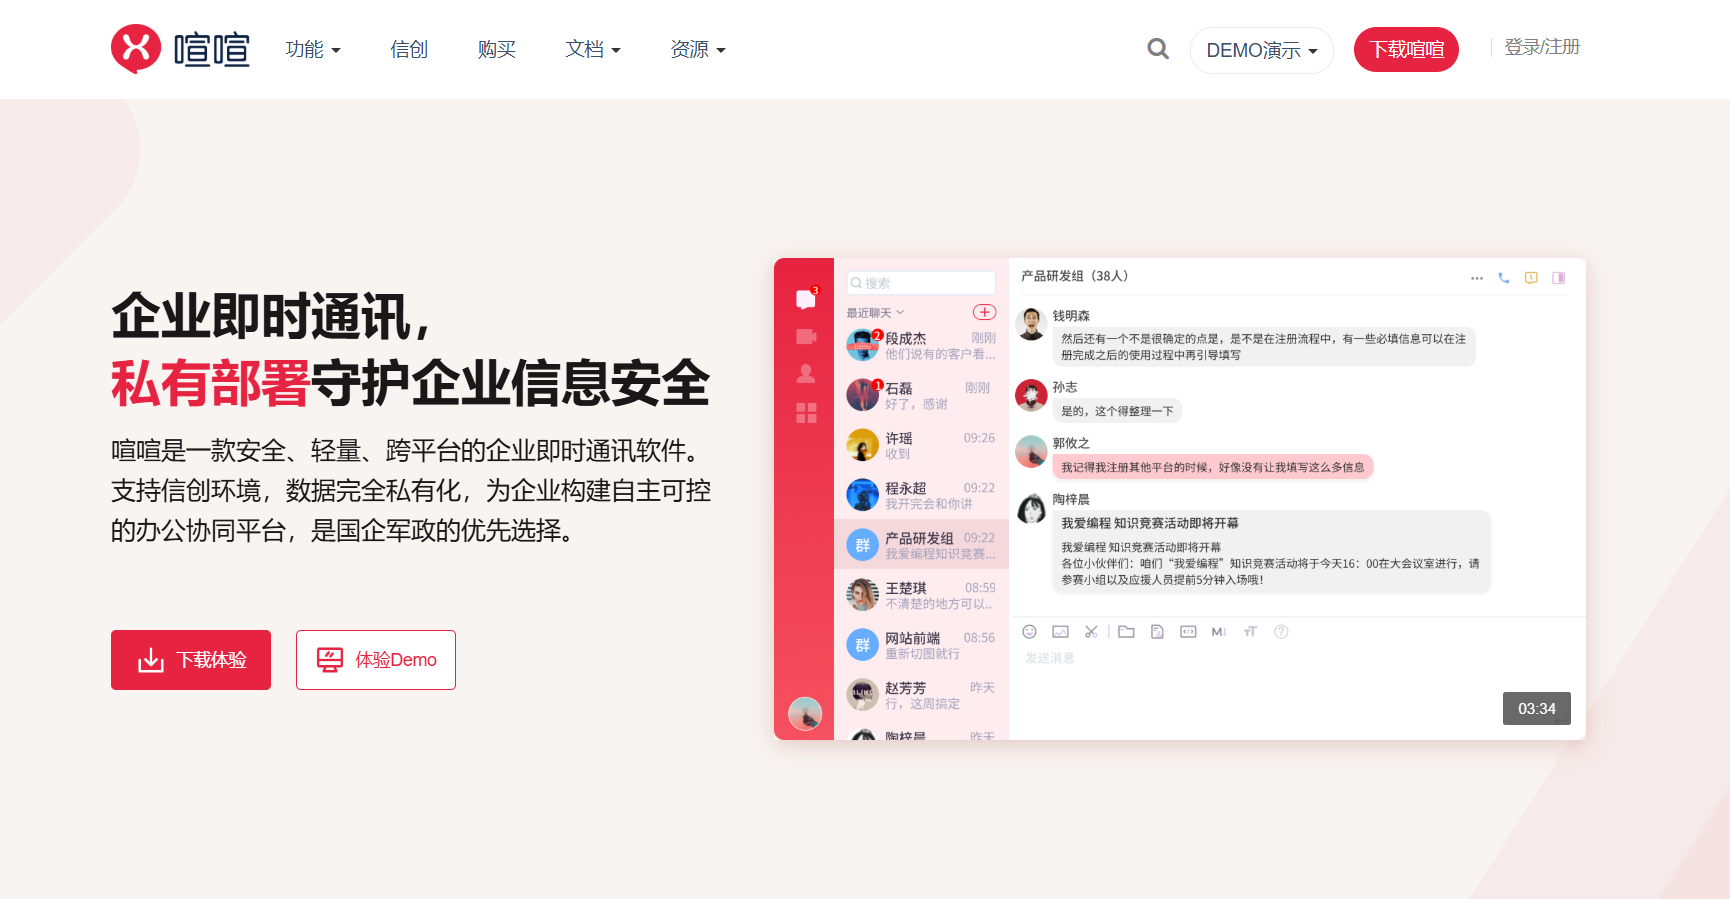Open the website search magnifier icon
The image size is (1730, 899).
click(x=1158, y=48)
